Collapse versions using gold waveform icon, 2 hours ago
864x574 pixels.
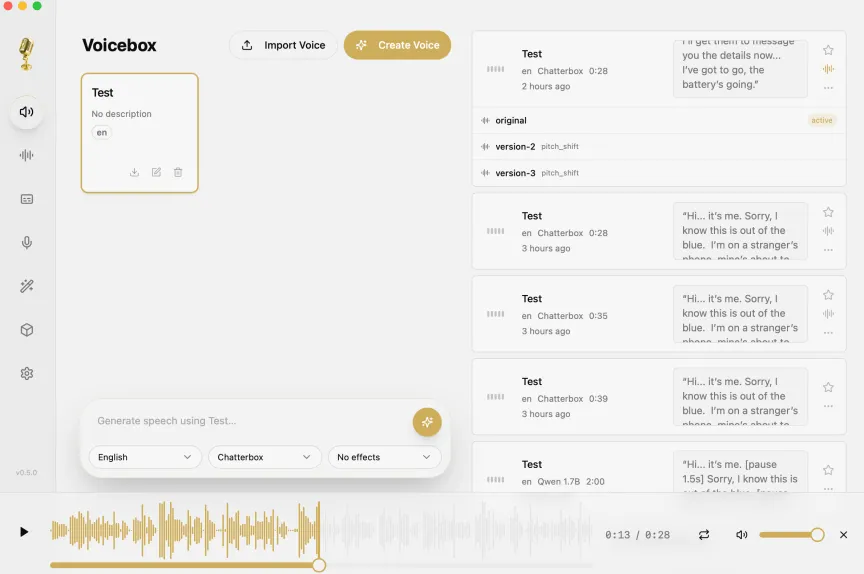828,69
